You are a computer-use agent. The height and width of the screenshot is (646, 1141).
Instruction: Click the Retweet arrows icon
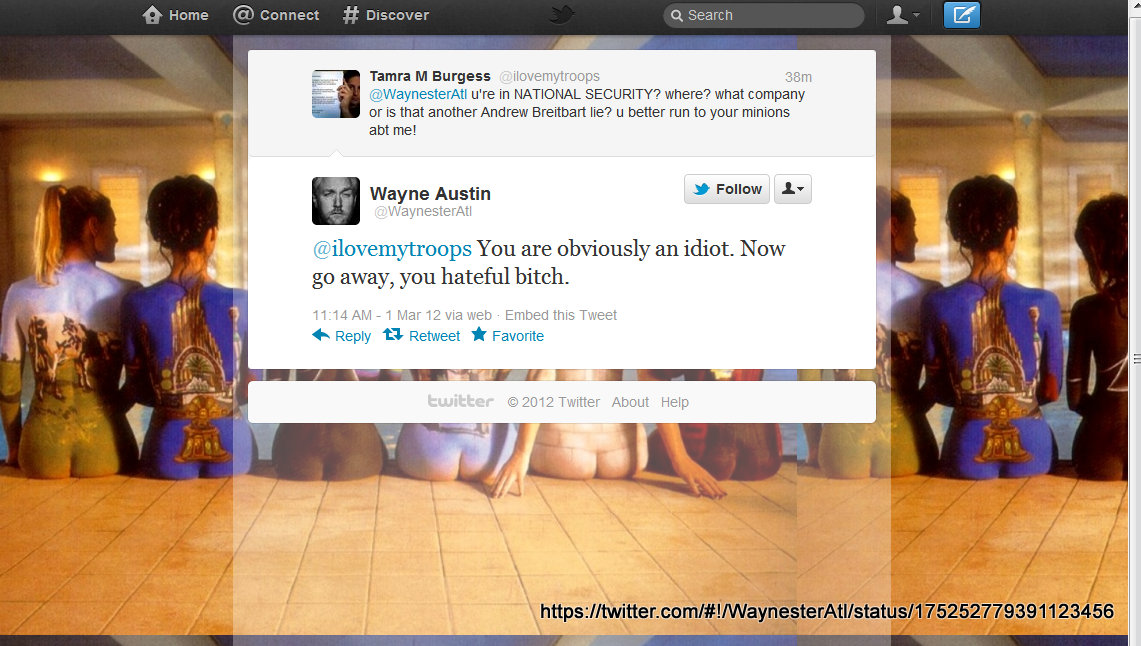tap(393, 335)
